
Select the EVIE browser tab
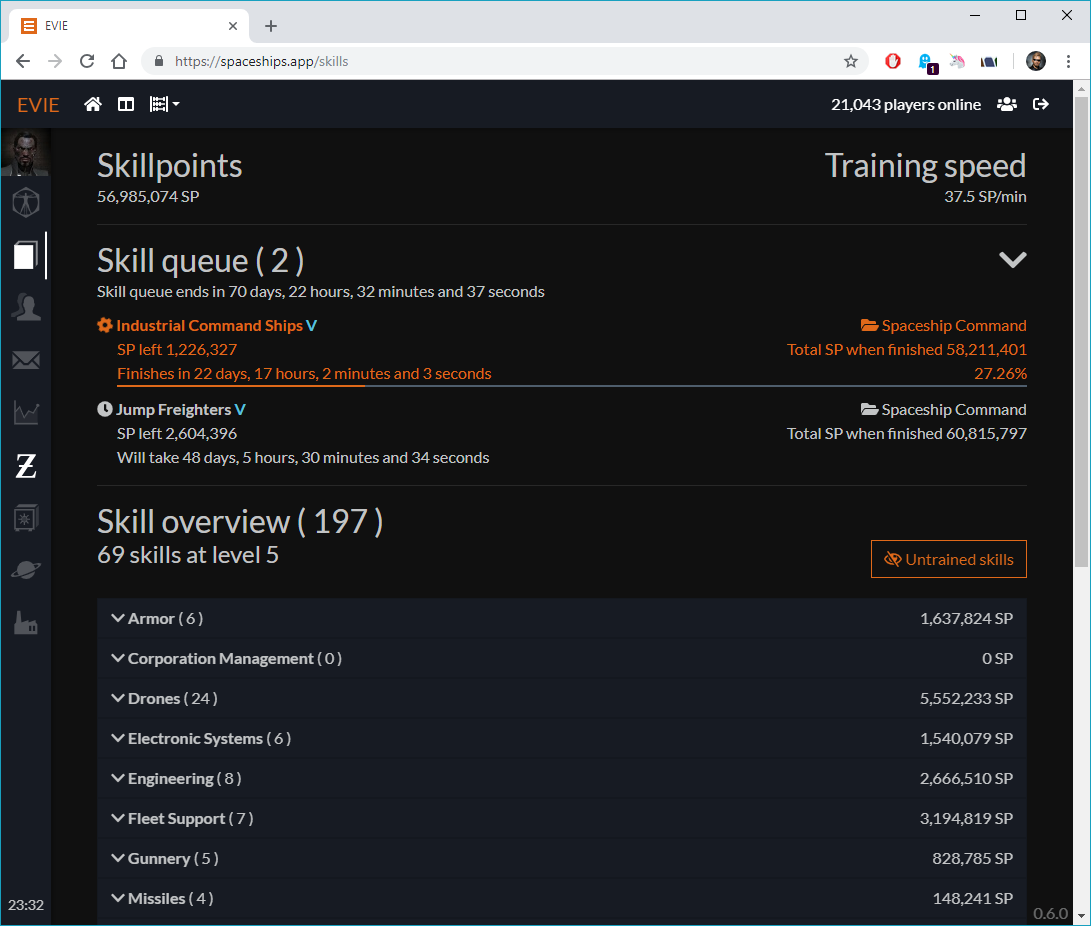(x=129, y=26)
